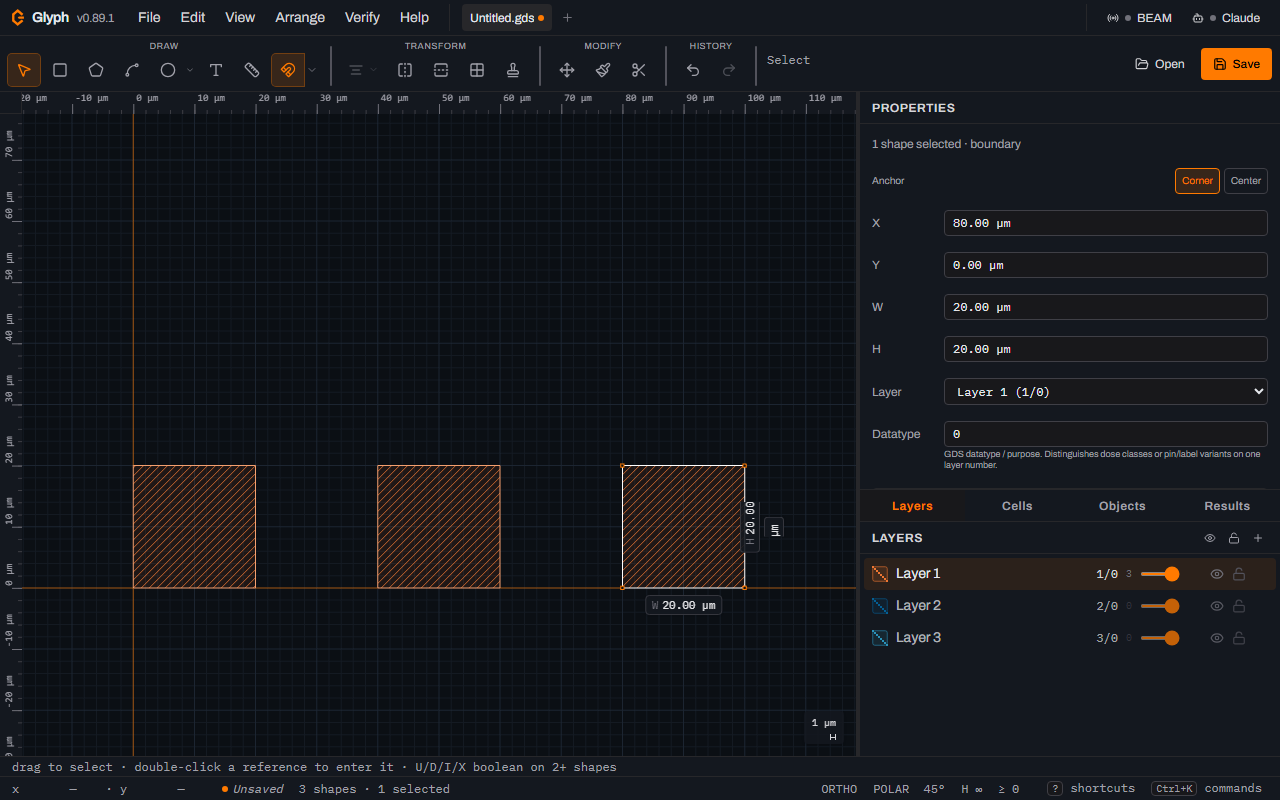Open the File menu
The height and width of the screenshot is (800, 1280).
149,17
